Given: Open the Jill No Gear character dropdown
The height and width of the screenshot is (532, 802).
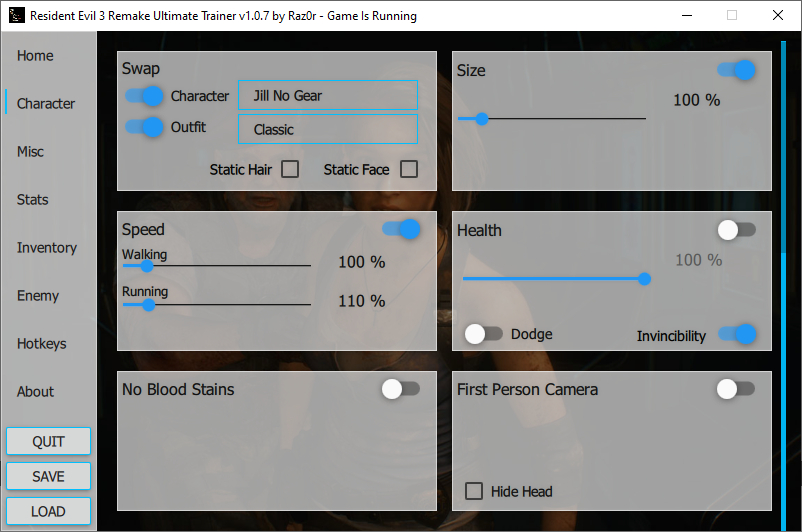Looking at the screenshot, I should point(327,96).
